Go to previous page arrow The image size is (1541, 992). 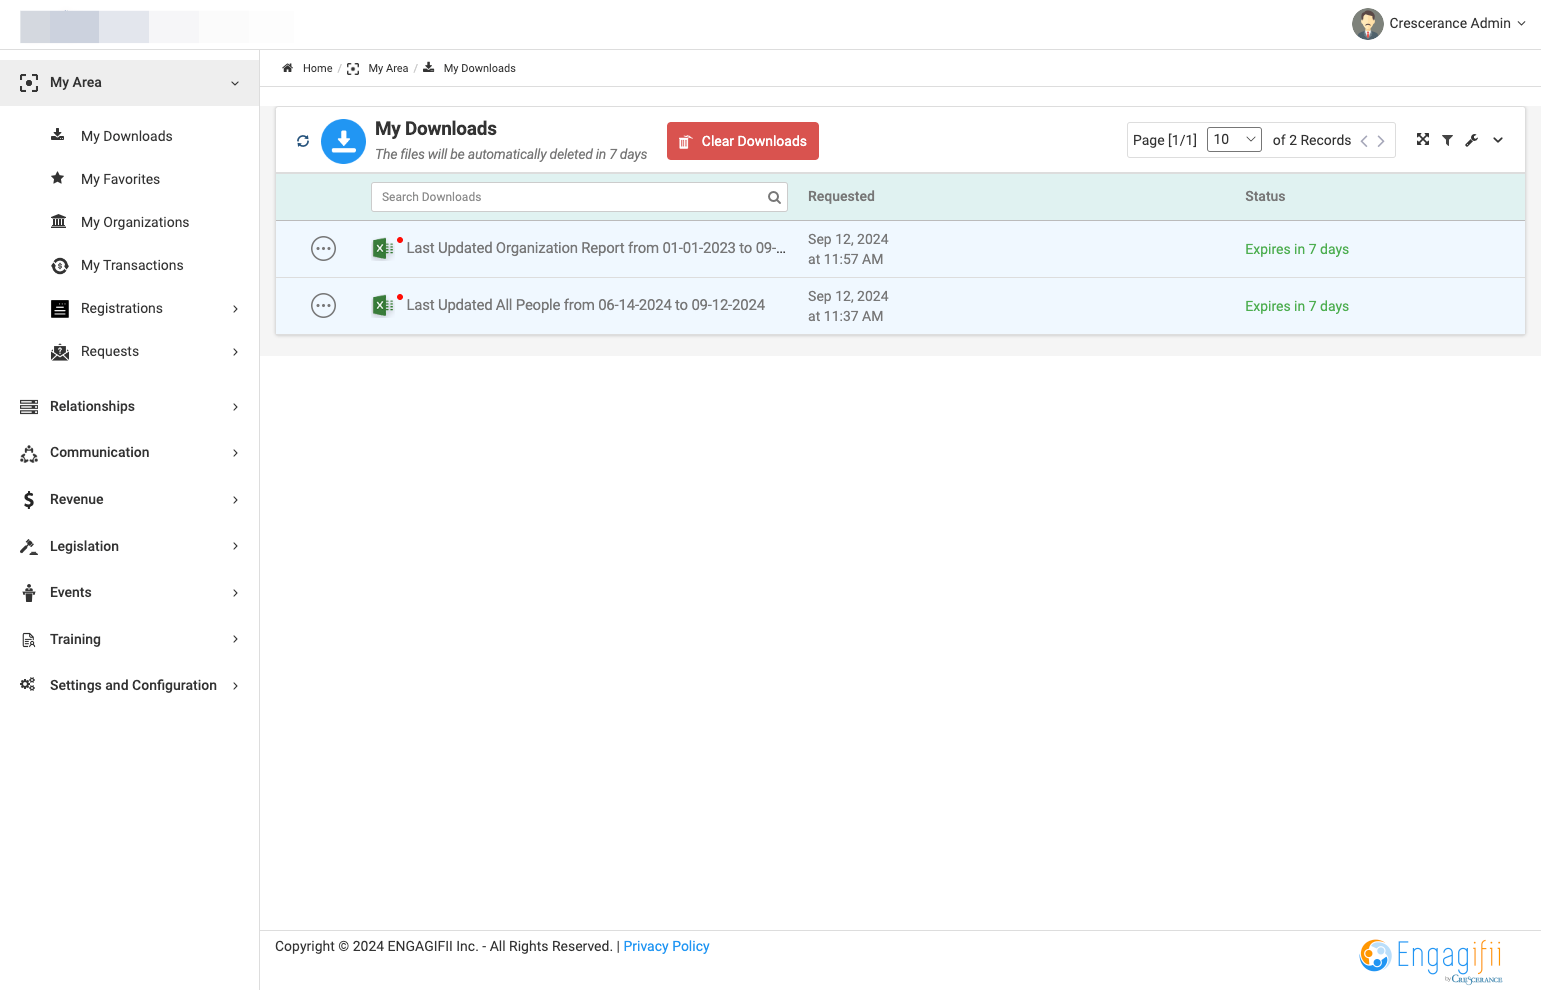coord(1364,141)
